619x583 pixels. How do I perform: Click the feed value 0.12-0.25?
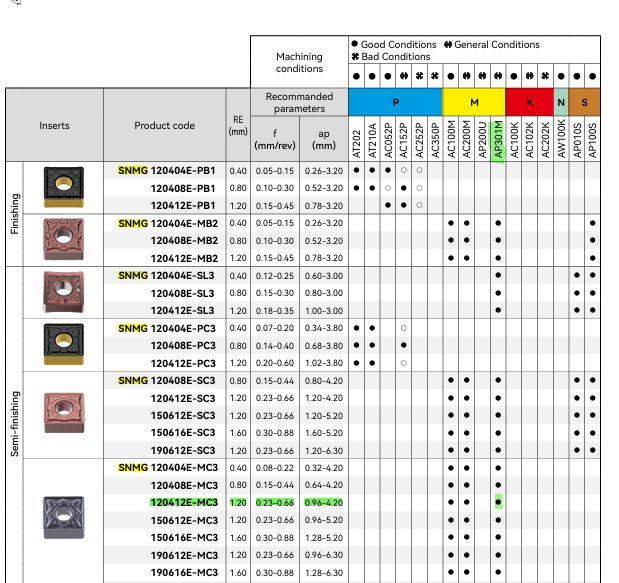[275, 276]
